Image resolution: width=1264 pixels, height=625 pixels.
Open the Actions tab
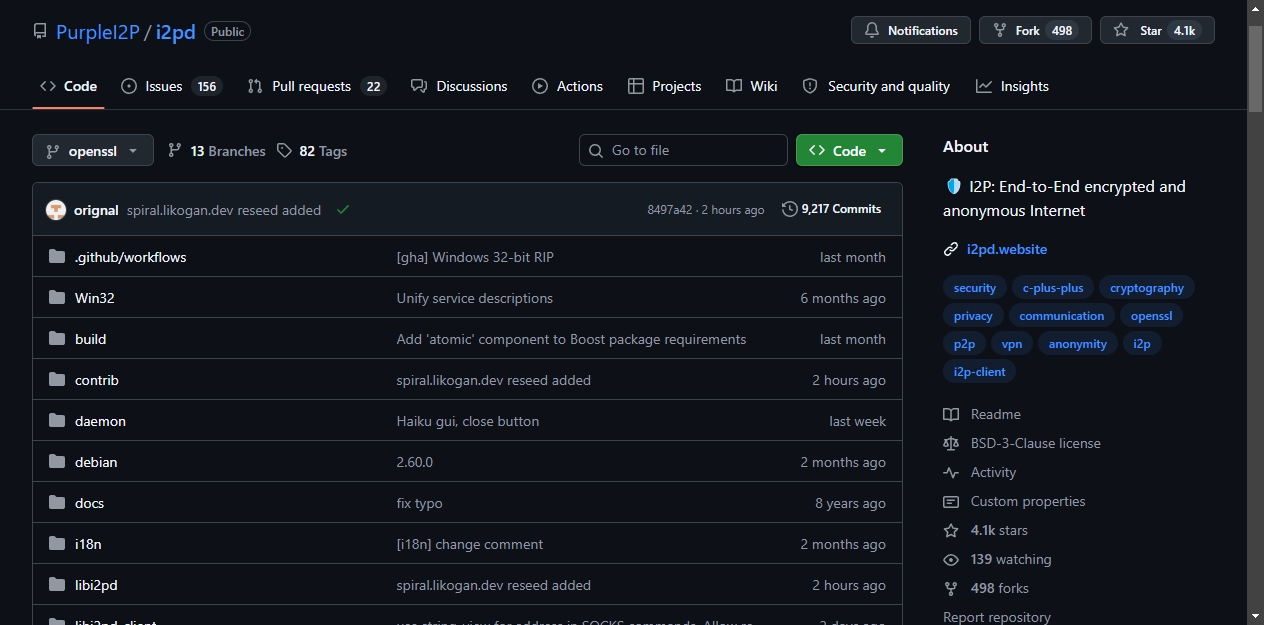click(x=567, y=86)
